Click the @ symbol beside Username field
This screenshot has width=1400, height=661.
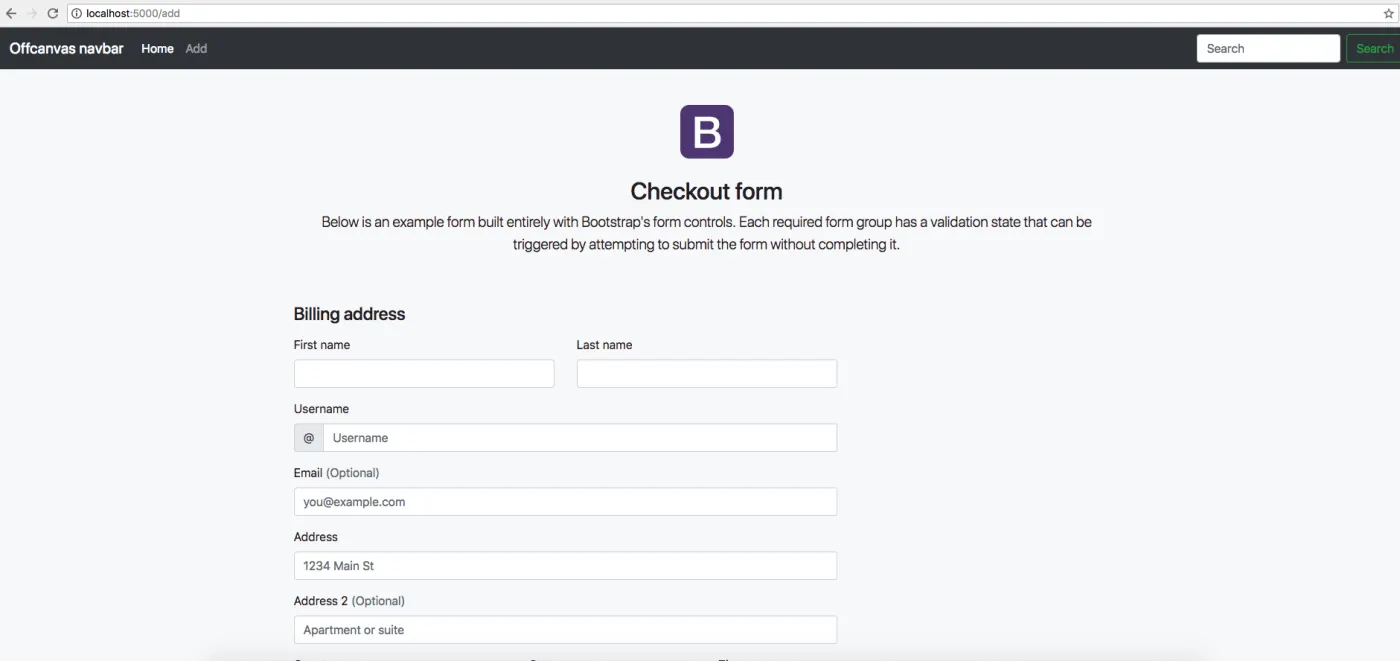point(308,438)
